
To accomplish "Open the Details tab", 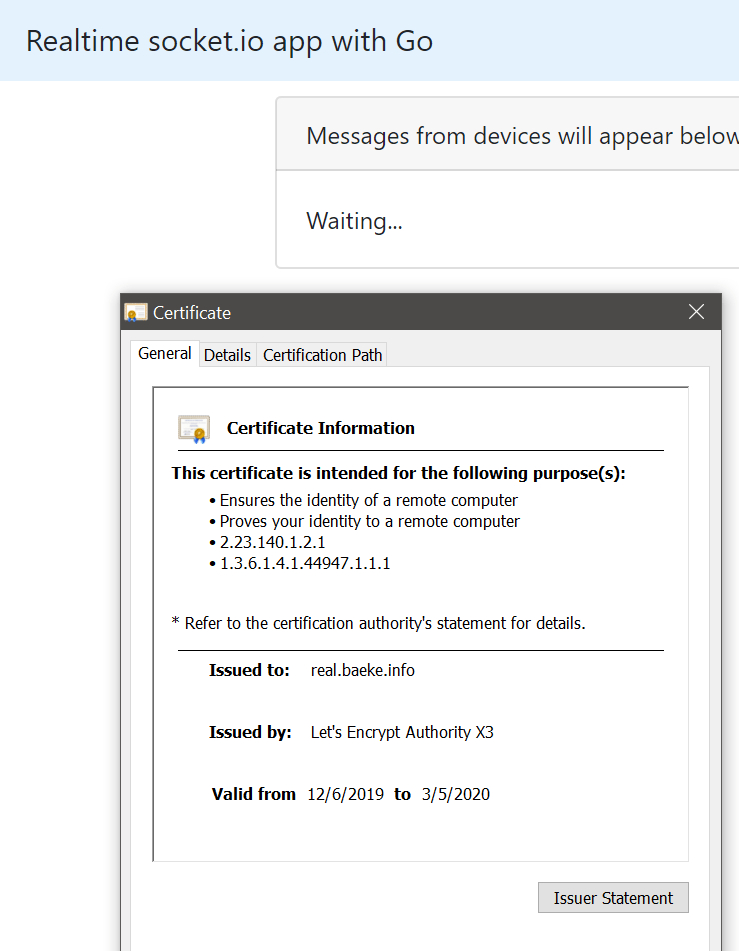I will pyautogui.click(x=227, y=355).
